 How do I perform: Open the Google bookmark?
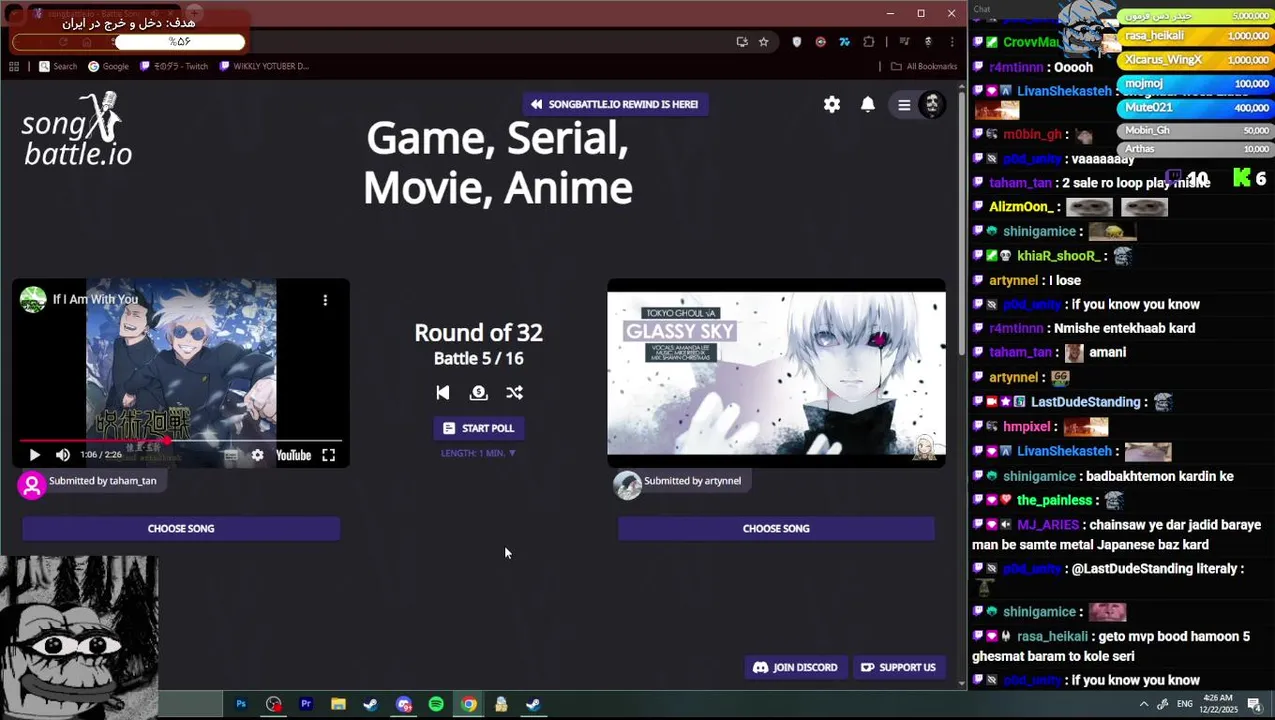(x=108, y=66)
